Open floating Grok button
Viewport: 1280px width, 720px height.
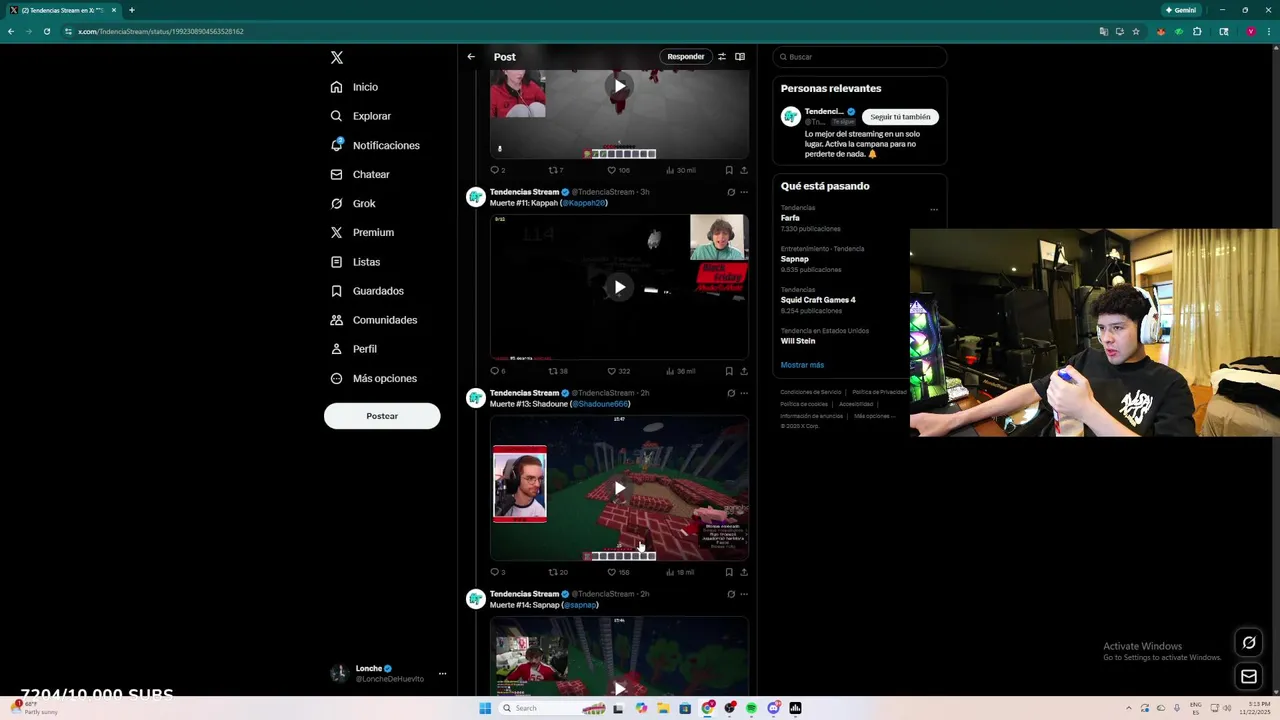coord(1249,642)
